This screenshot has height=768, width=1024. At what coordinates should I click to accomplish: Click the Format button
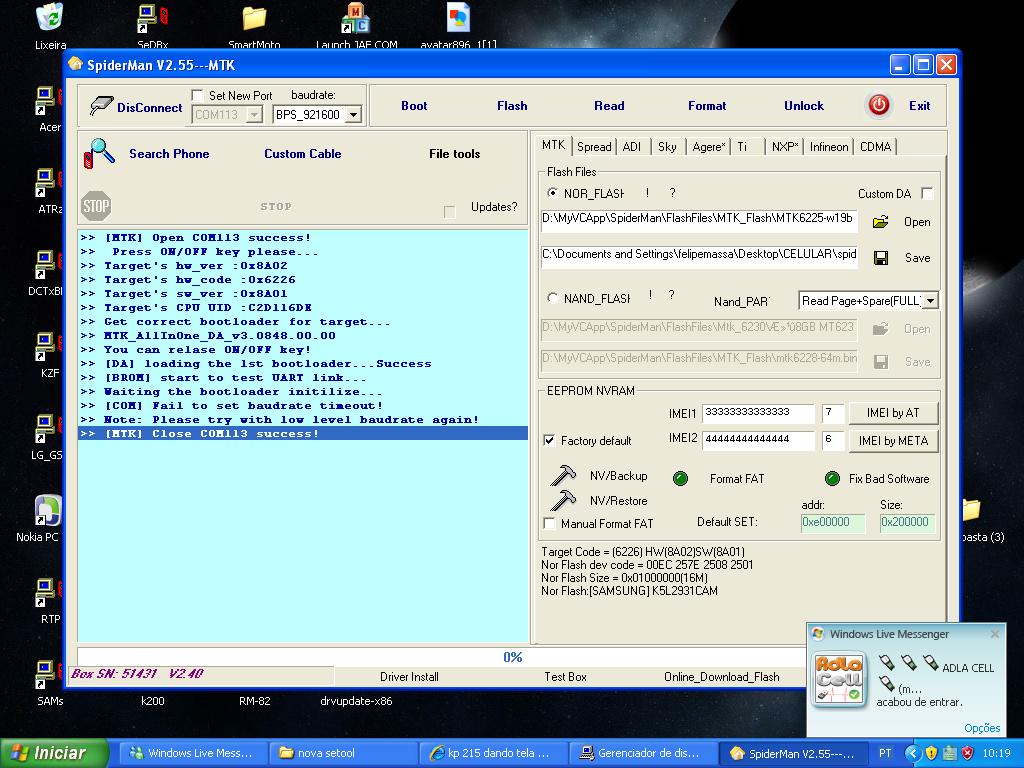707,106
